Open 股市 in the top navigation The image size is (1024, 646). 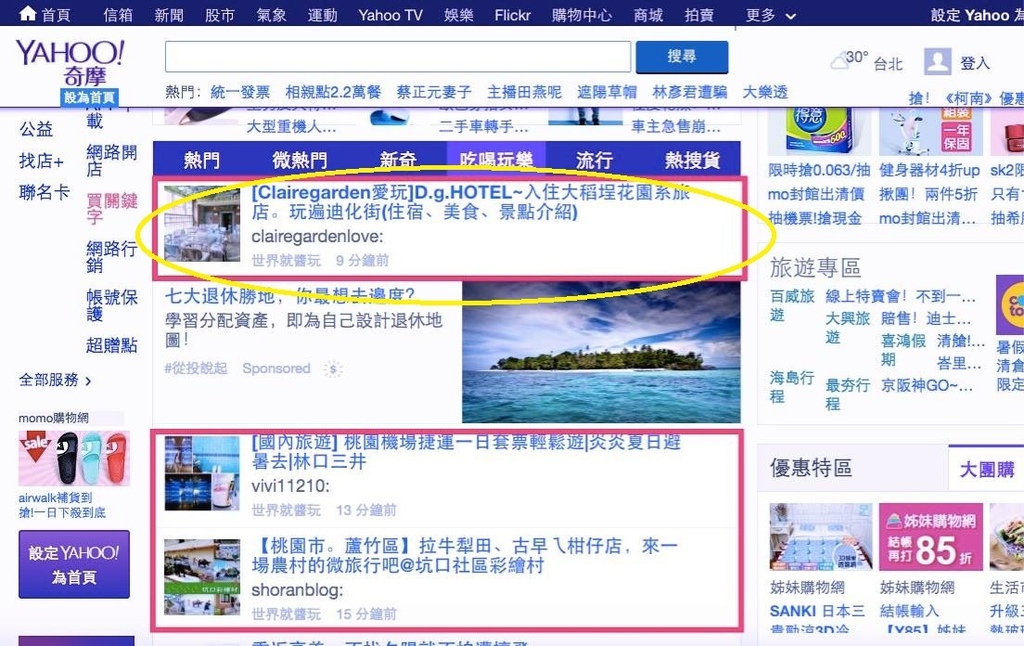pyautogui.click(x=219, y=15)
